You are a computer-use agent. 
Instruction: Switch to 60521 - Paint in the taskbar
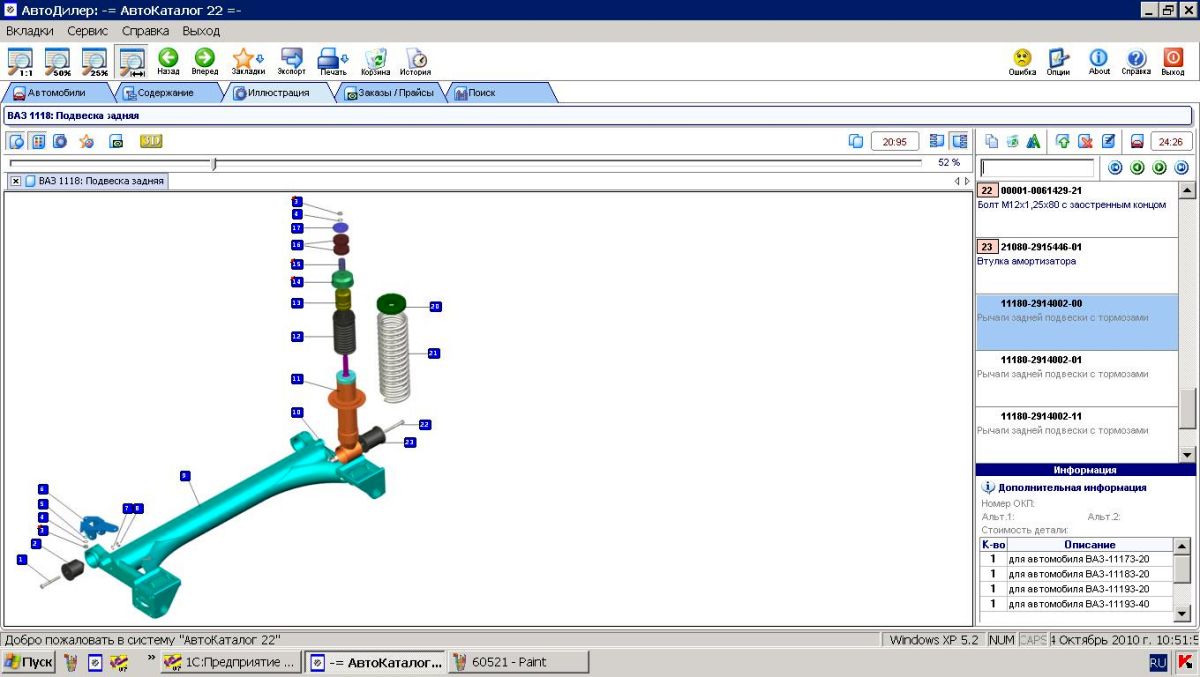point(518,662)
